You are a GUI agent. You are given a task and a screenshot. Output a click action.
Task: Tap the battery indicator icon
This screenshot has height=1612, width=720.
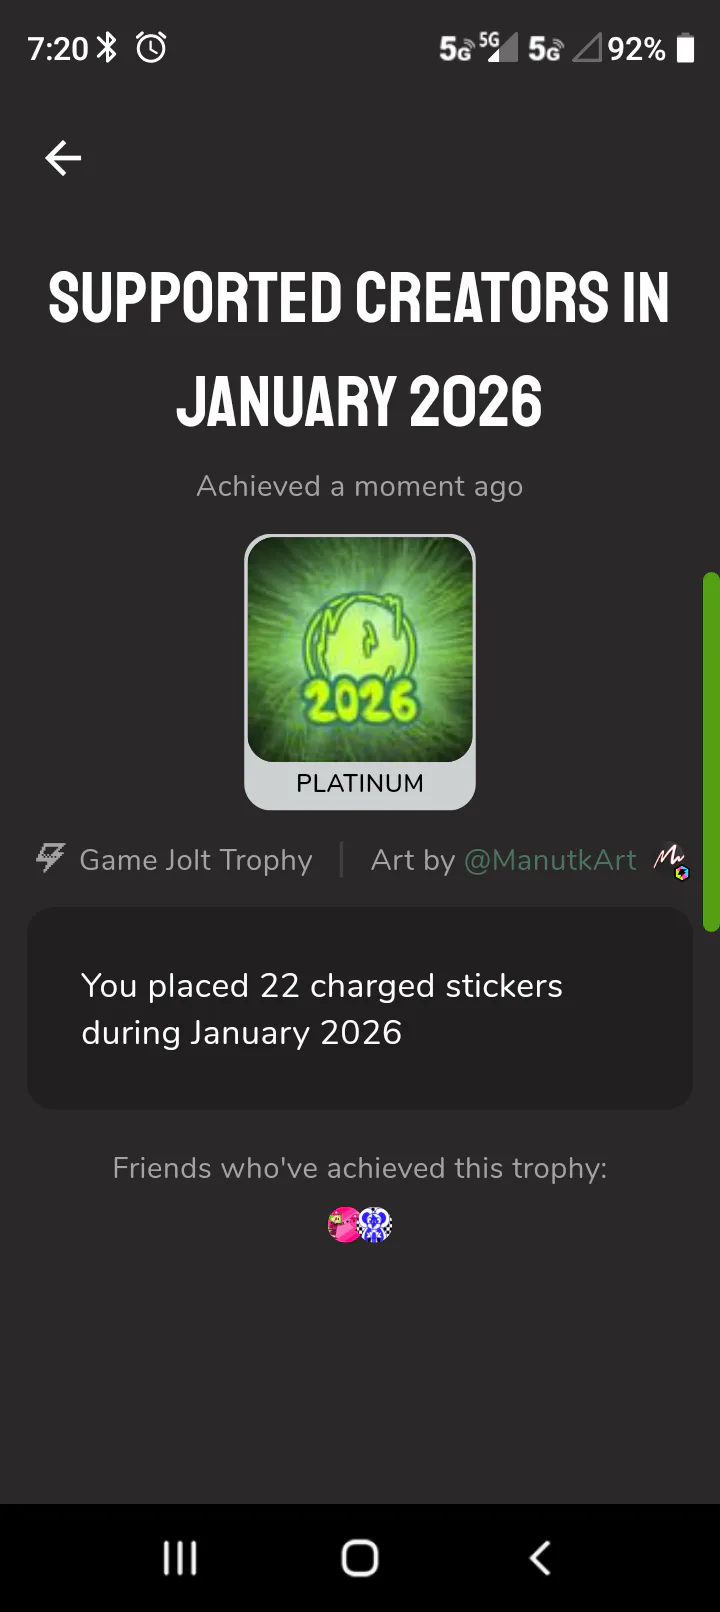click(685, 48)
